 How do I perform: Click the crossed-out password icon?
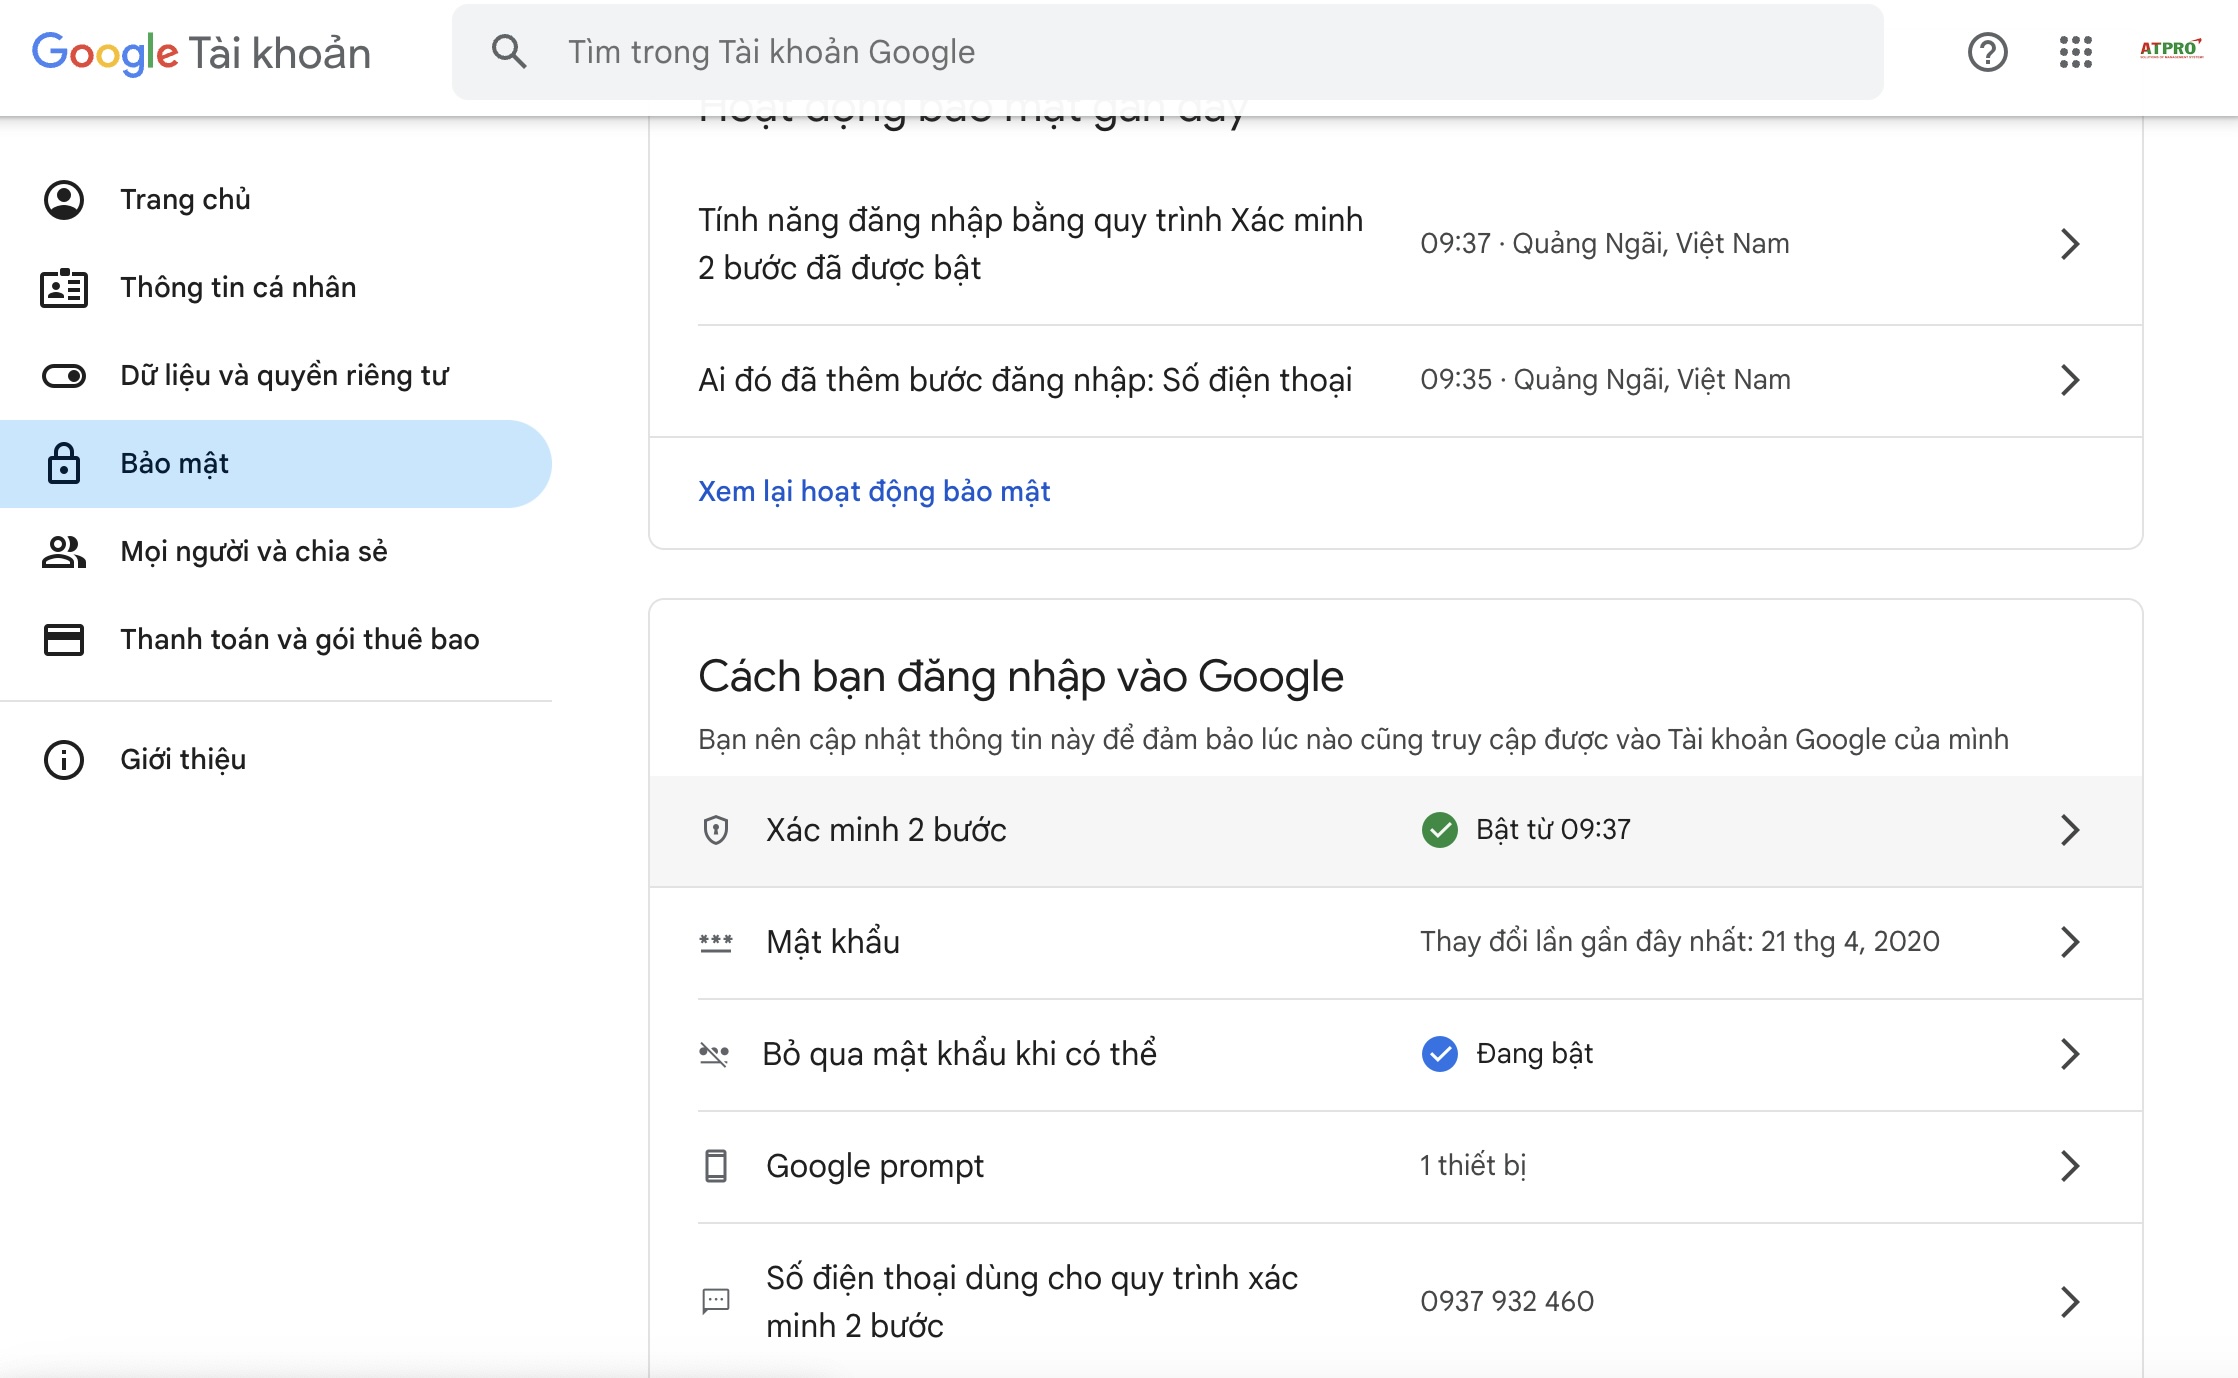[714, 1054]
